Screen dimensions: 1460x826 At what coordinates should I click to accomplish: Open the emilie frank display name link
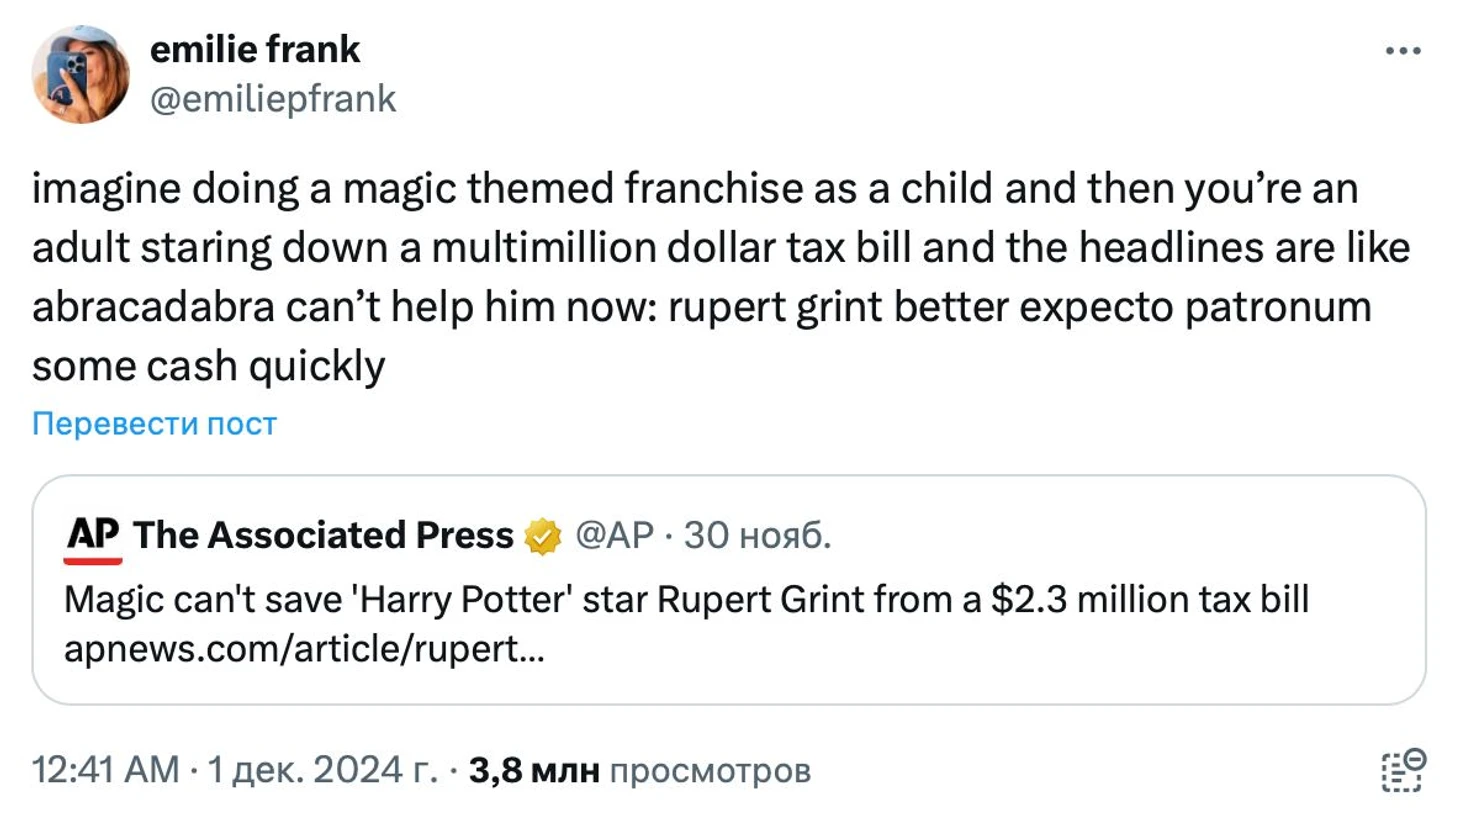click(254, 49)
